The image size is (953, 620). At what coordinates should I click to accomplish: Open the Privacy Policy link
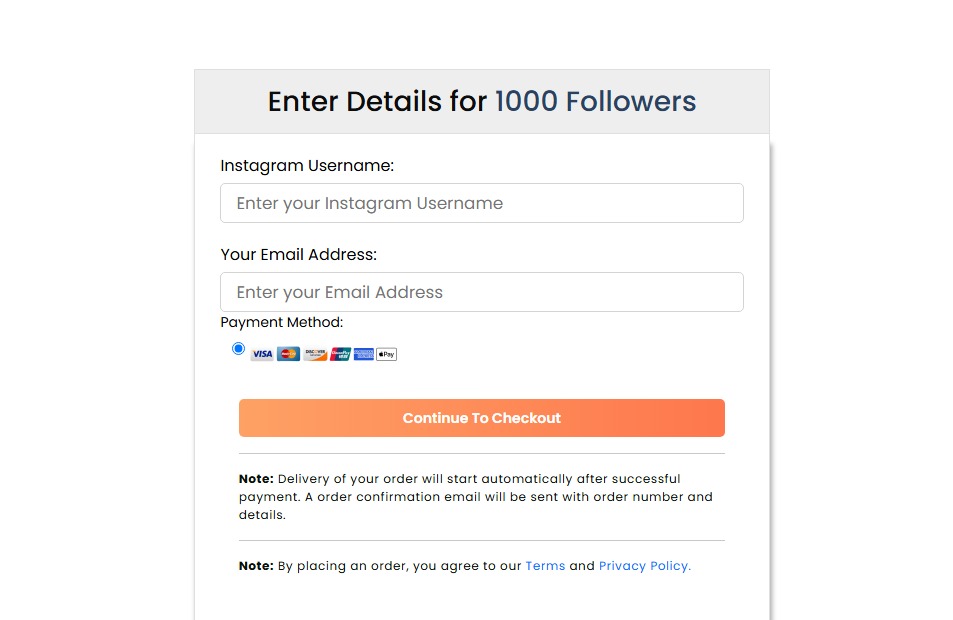[x=644, y=566]
